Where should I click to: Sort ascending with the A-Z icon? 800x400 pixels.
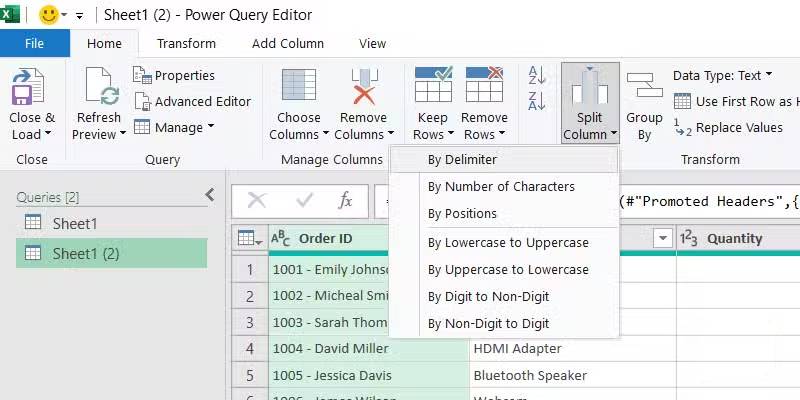(x=537, y=76)
